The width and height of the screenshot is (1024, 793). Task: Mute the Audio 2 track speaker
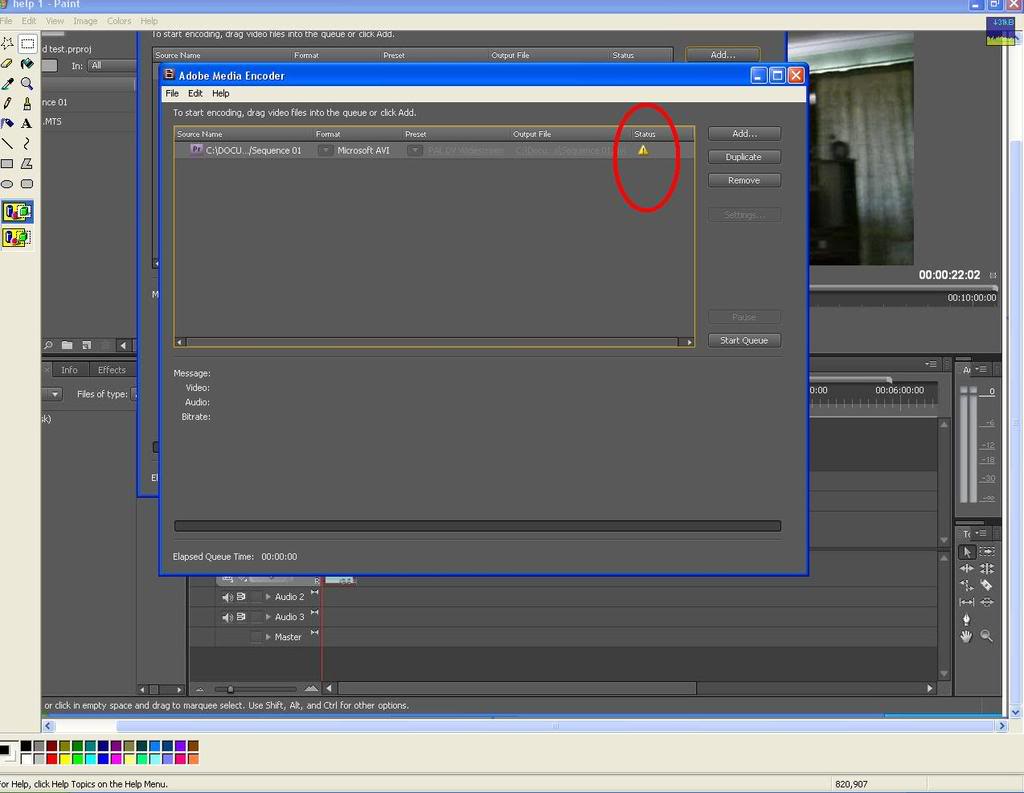tap(227, 596)
